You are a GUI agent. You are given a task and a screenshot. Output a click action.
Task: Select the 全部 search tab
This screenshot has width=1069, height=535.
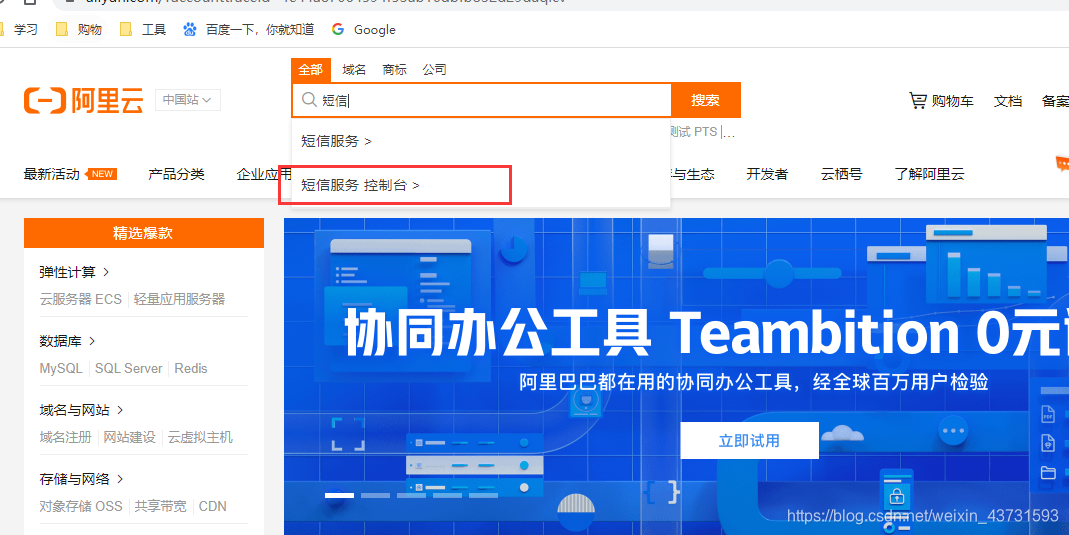[x=311, y=70]
